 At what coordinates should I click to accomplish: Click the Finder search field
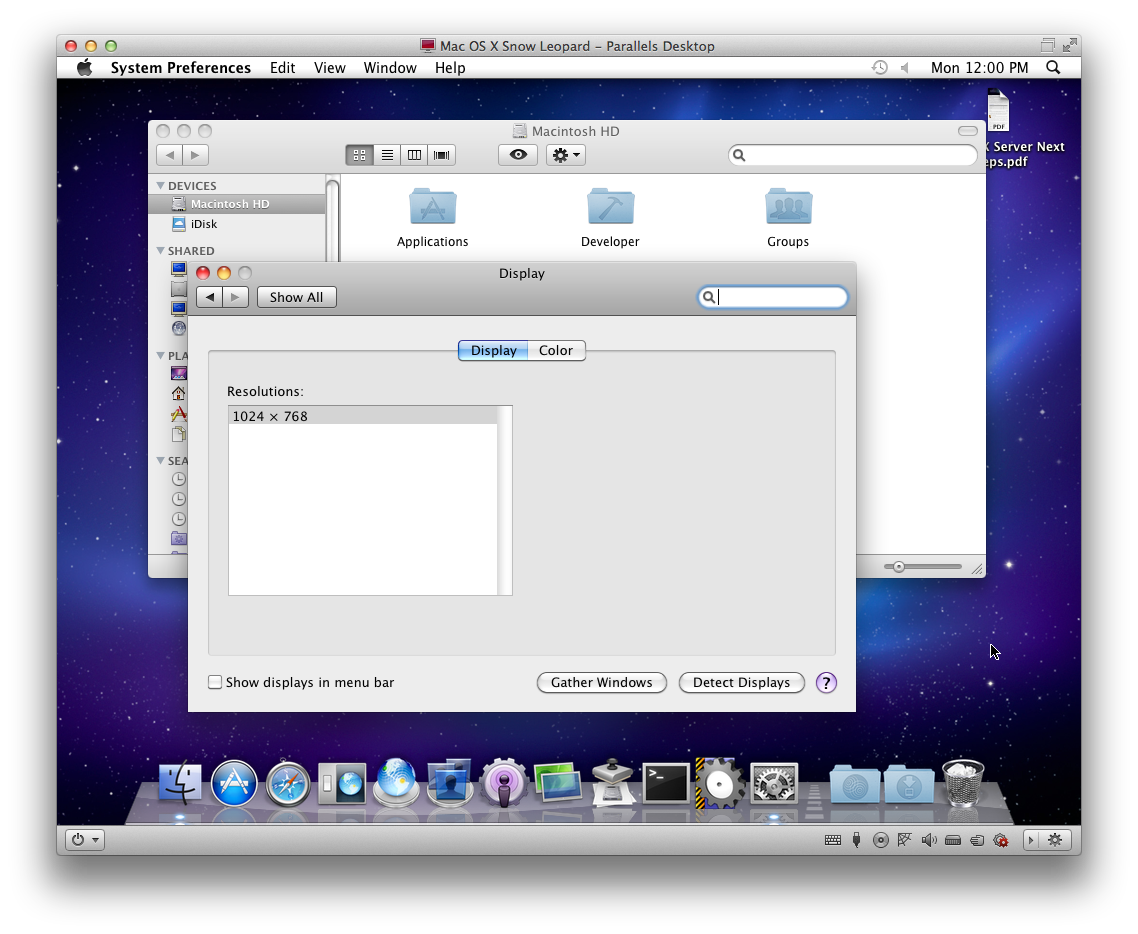pos(853,155)
